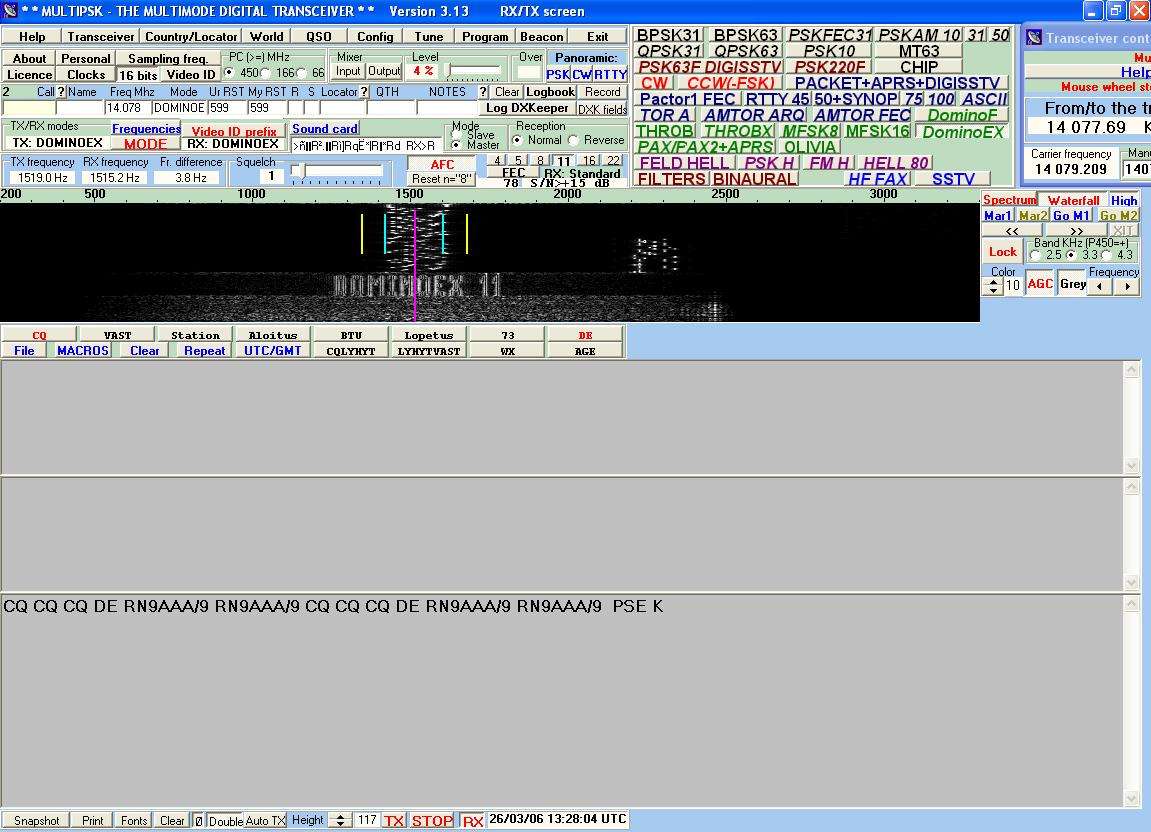Select the OLIVIA mode button
1151x832 pixels.
point(810,147)
